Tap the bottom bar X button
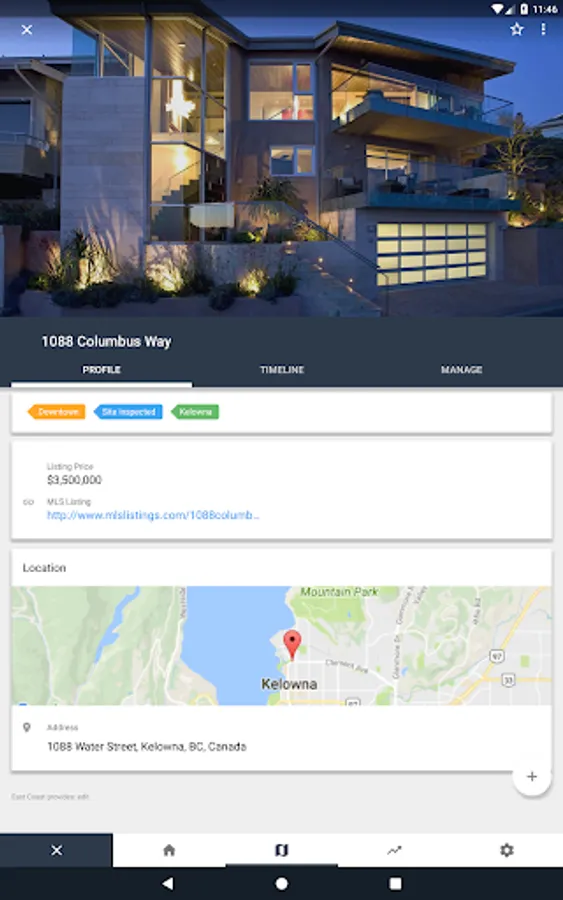563x900 pixels. click(x=56, y=850)
